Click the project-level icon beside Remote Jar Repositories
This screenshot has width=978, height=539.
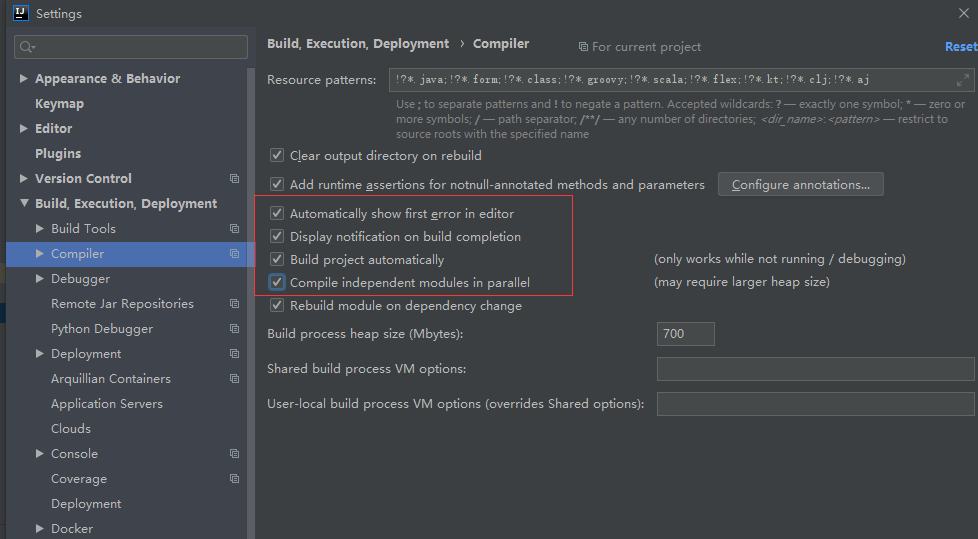point(235,304)
